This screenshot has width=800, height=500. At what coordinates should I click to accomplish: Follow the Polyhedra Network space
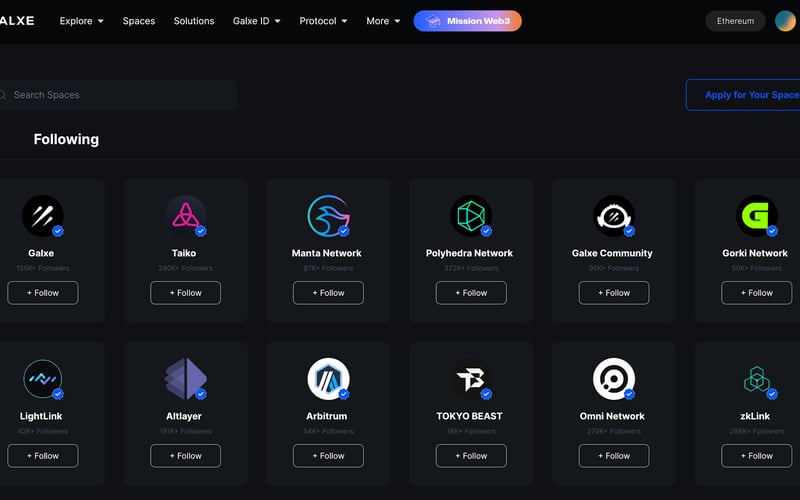pyautogui.click(x=471, y=293)
